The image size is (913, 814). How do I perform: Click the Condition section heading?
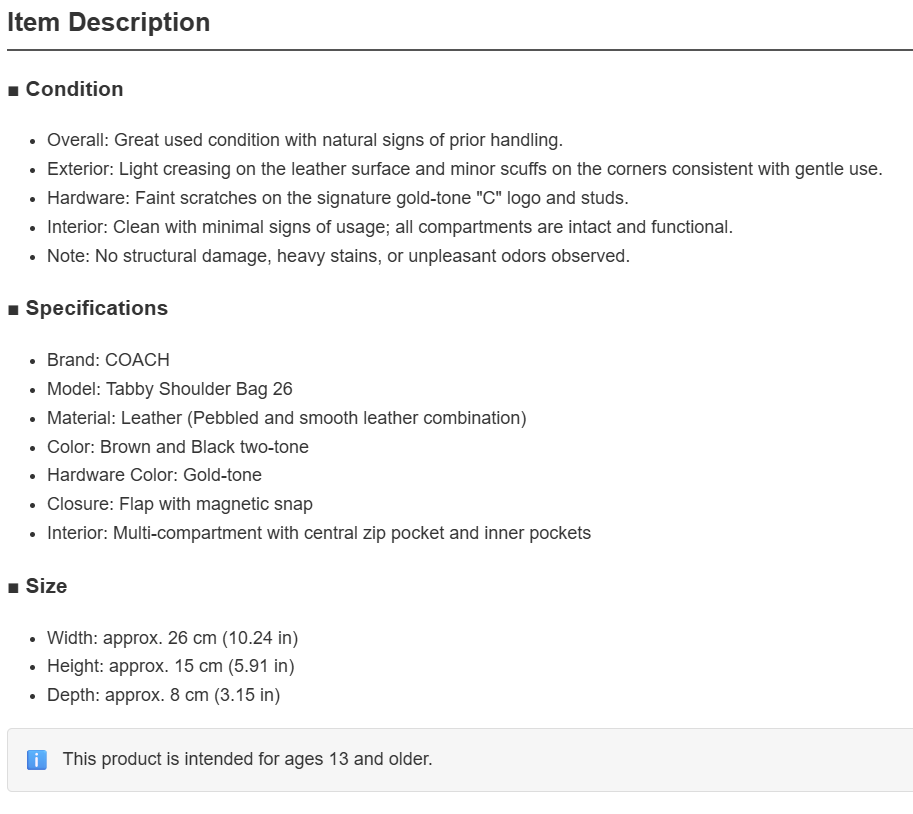pos(75,89)
